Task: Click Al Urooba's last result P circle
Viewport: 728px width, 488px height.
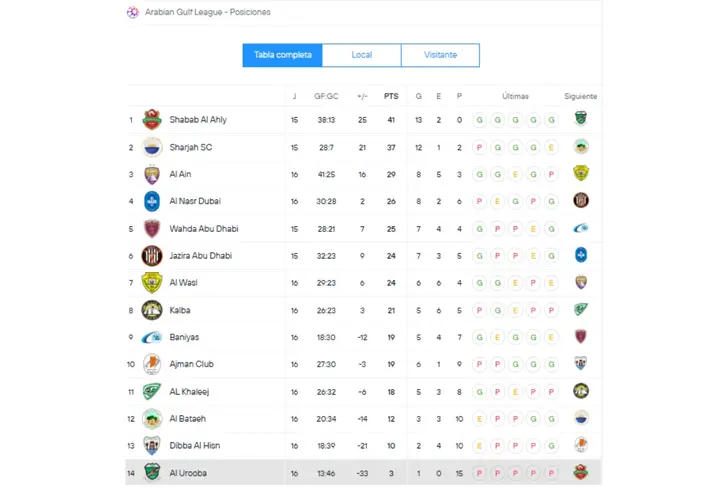Action: (x=551, y=473)
